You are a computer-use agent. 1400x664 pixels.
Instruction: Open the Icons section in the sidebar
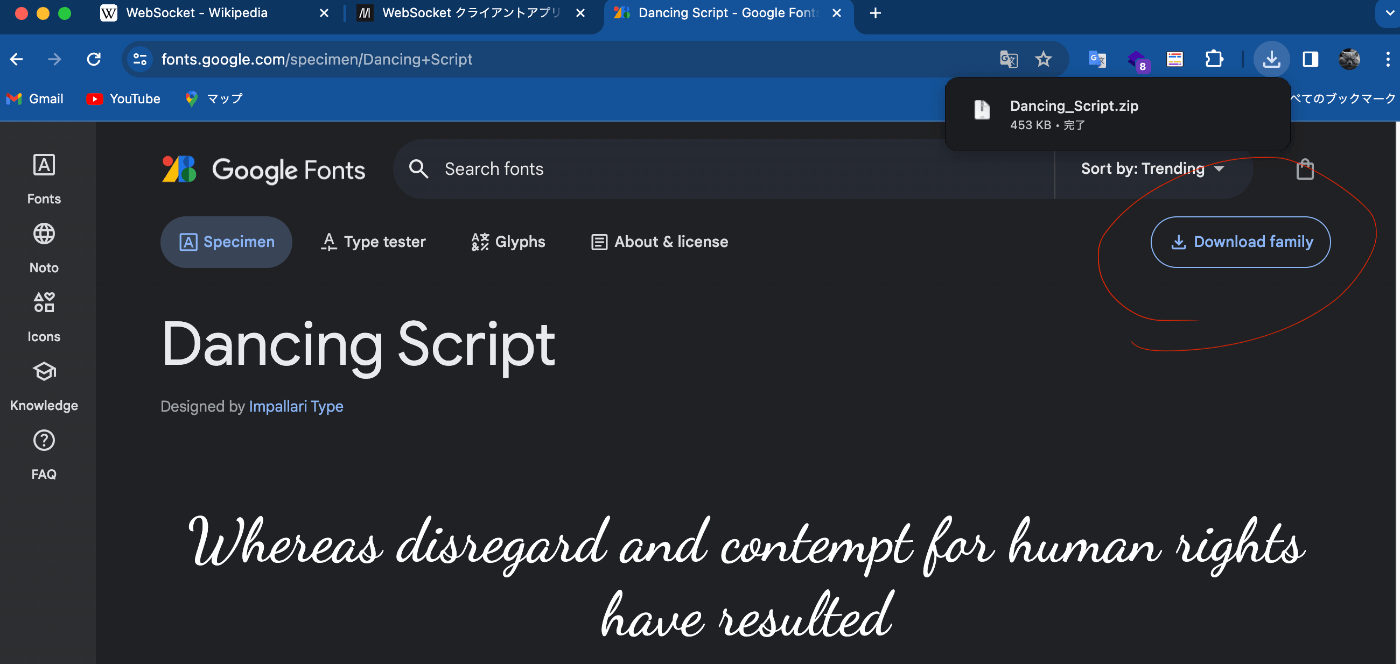pyautogui.click(x=44, y=317)
